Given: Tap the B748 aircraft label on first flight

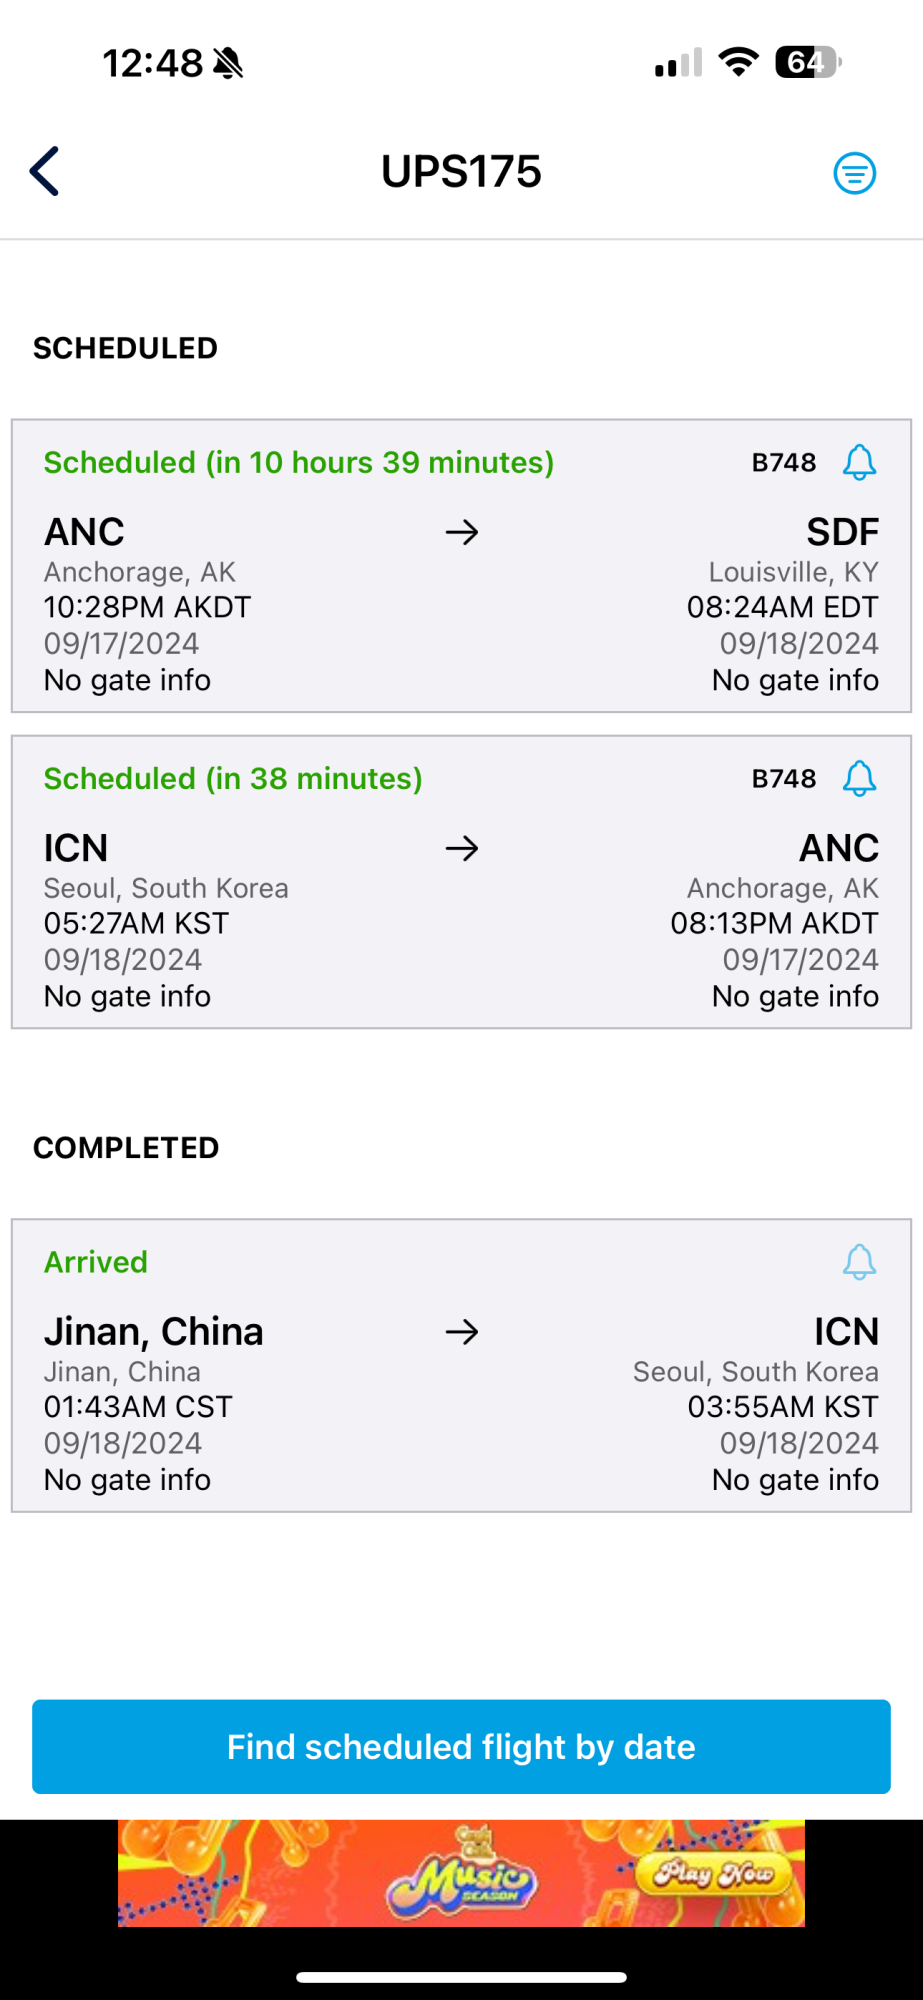Looking at the screenshot, I should 784,462.
